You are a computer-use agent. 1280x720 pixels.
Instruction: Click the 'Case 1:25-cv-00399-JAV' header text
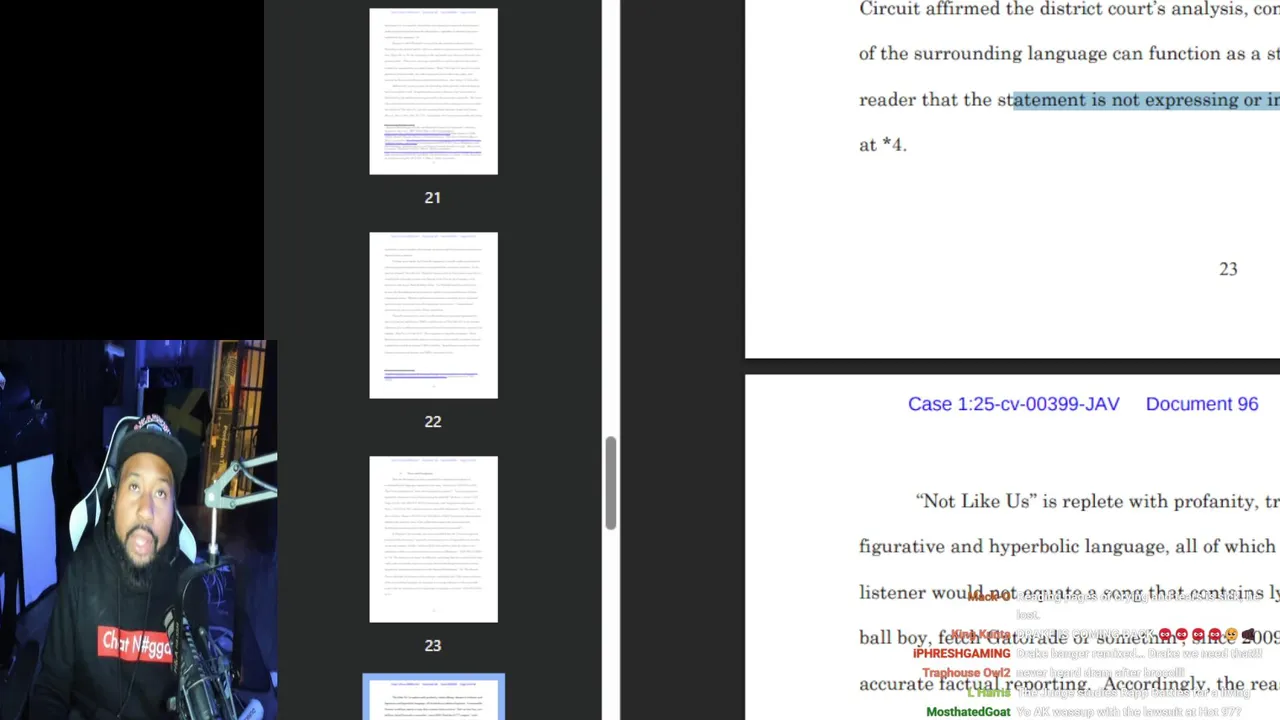tap(1013, 404)
